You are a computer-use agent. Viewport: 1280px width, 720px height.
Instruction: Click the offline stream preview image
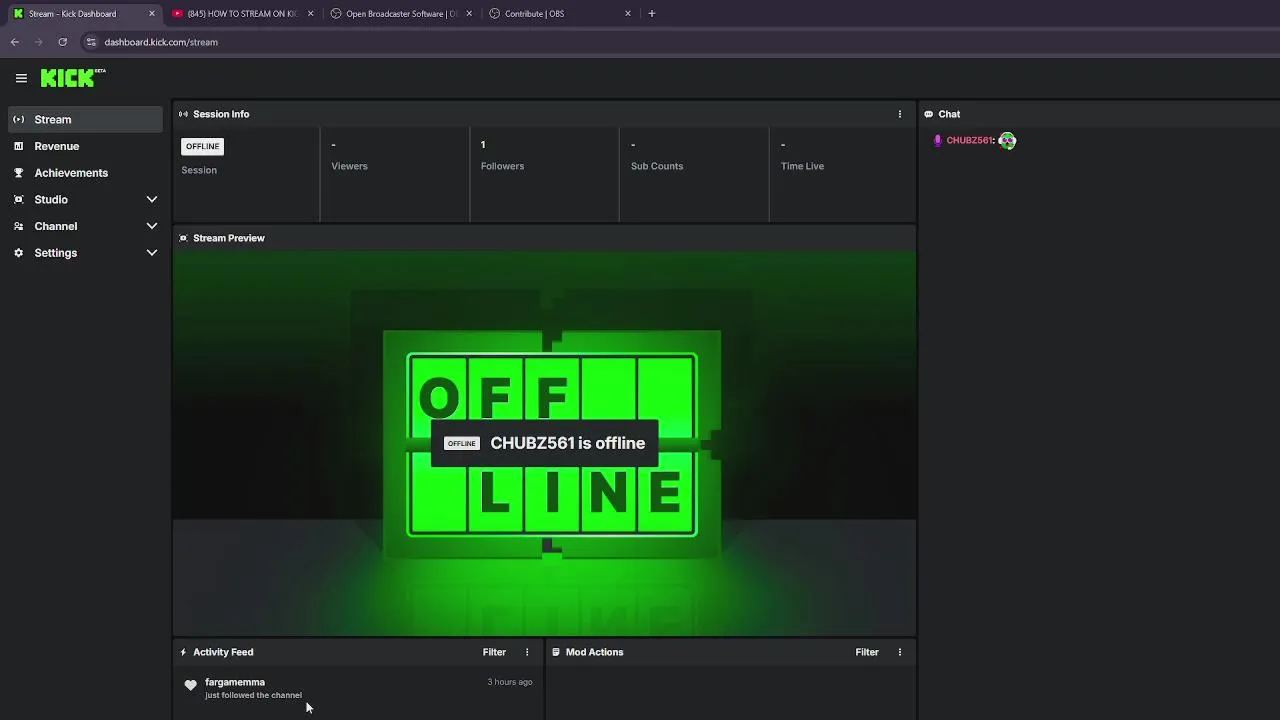point(545,443)
